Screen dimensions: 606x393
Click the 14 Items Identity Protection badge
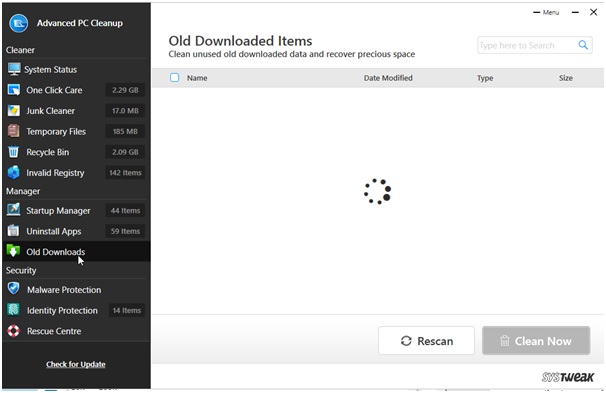126,310
